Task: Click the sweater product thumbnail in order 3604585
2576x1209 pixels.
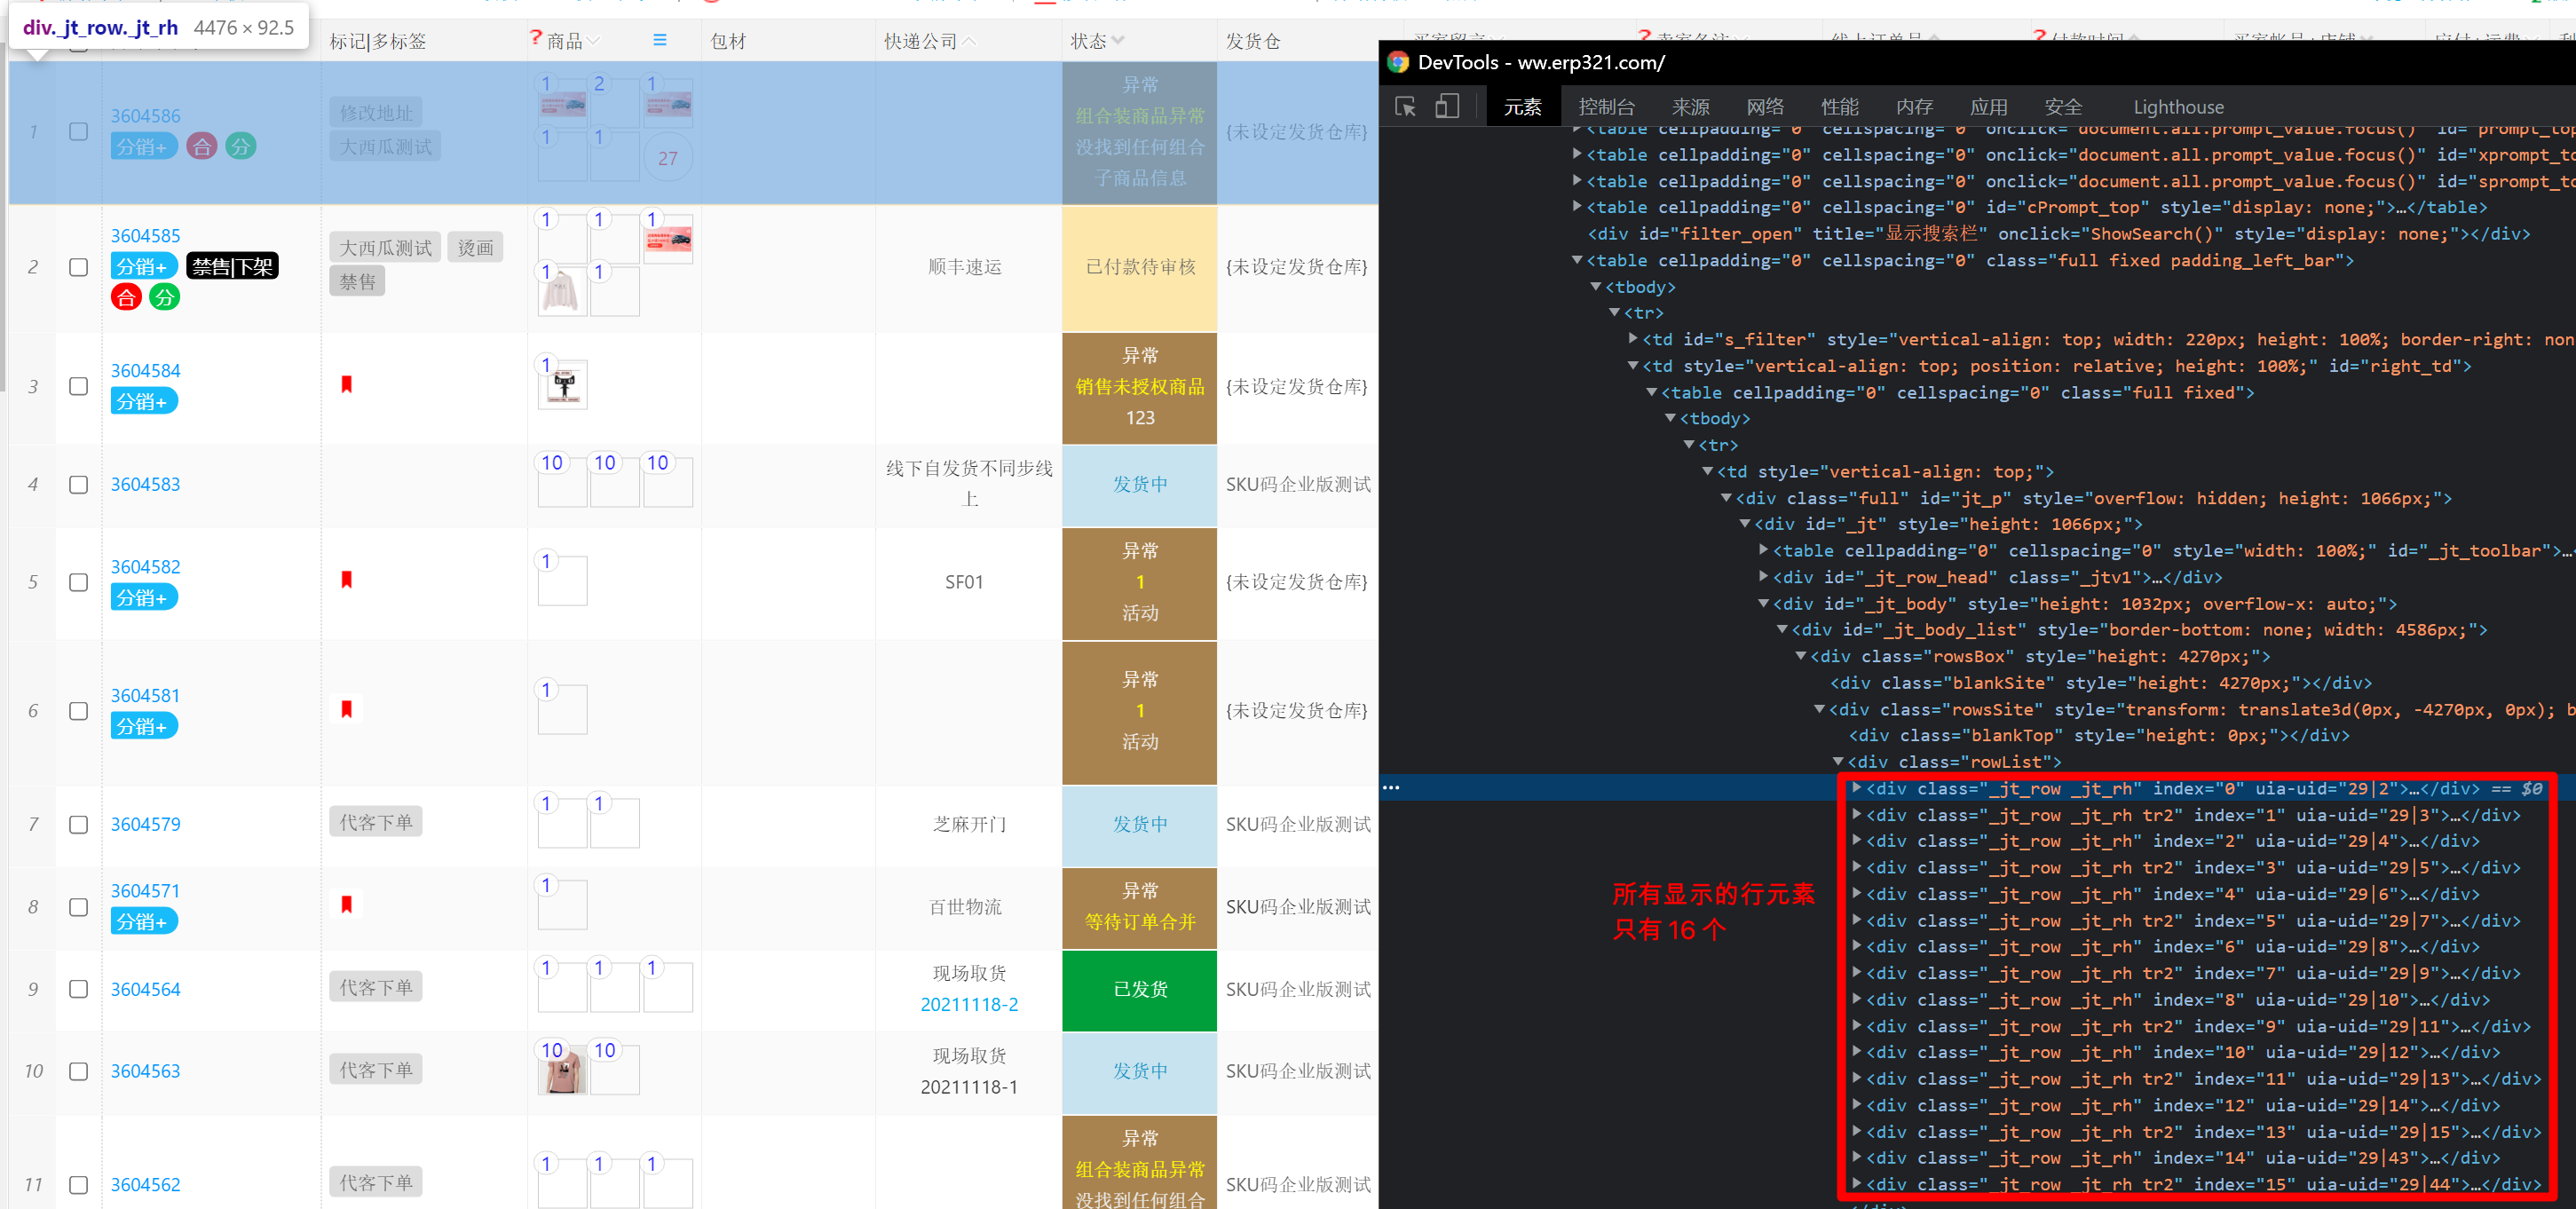Action: coord(562,293)
